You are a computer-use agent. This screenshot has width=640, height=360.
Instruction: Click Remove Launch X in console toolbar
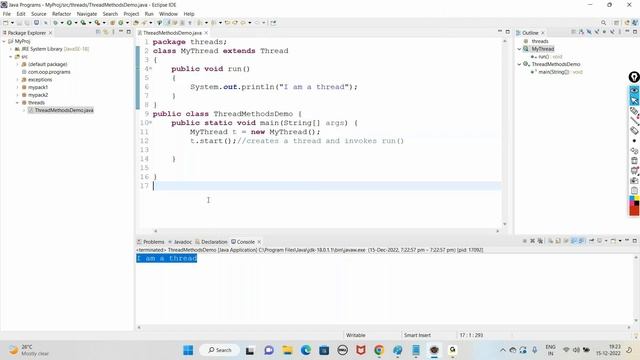click(x=533, y=241)
